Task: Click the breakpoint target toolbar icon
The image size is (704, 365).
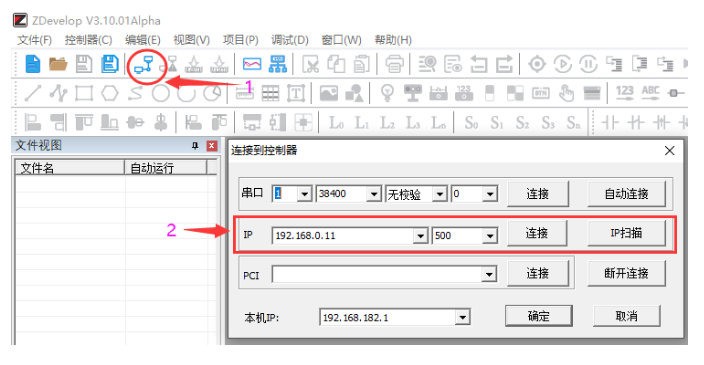Action: (537, 64)
